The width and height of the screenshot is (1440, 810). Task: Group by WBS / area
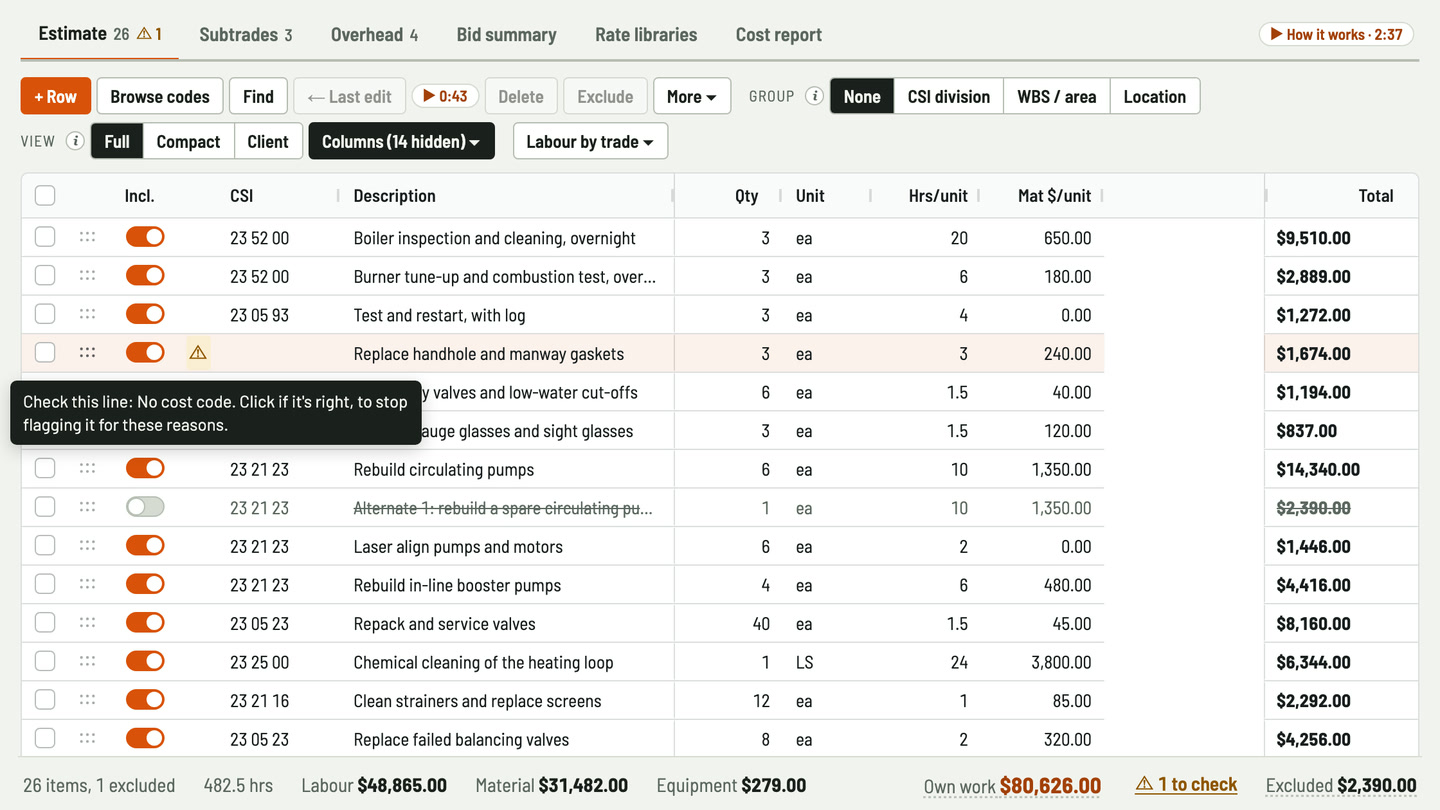1057,96
